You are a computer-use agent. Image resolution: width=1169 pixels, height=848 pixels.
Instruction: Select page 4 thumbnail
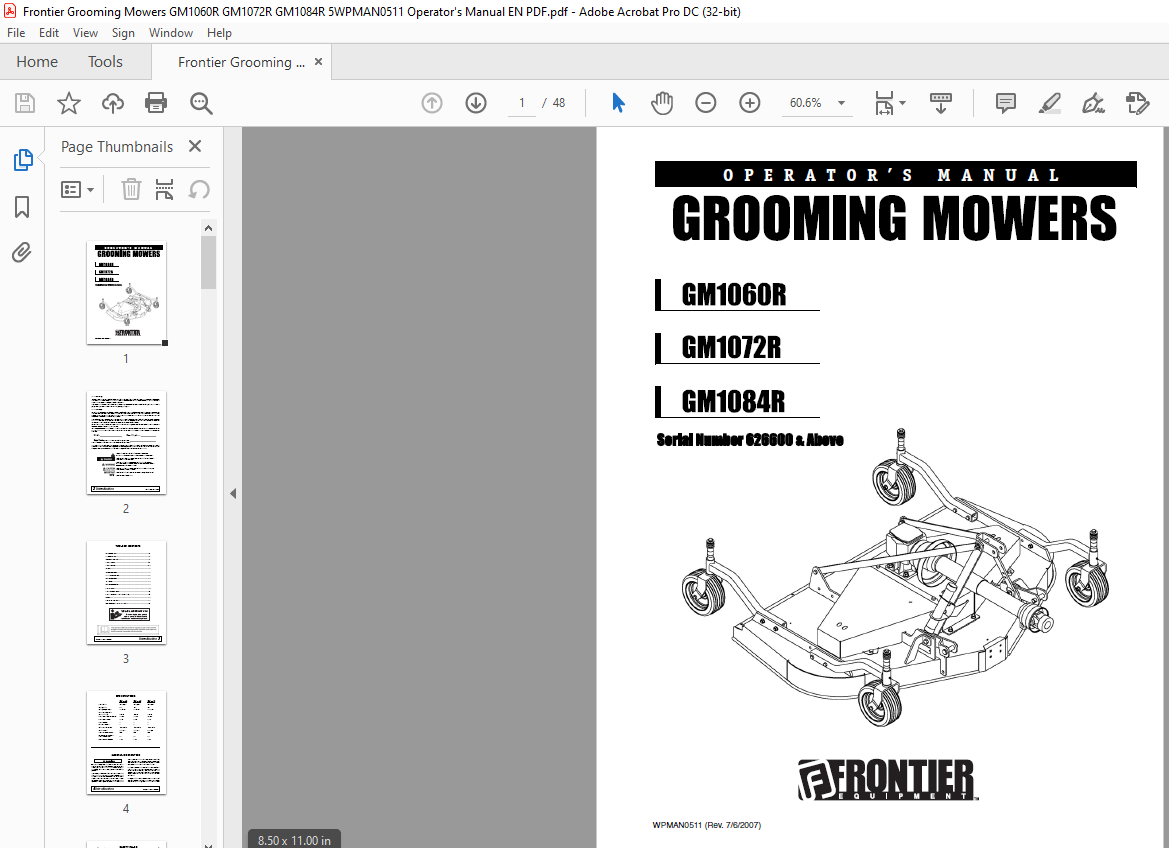[126, 742]
